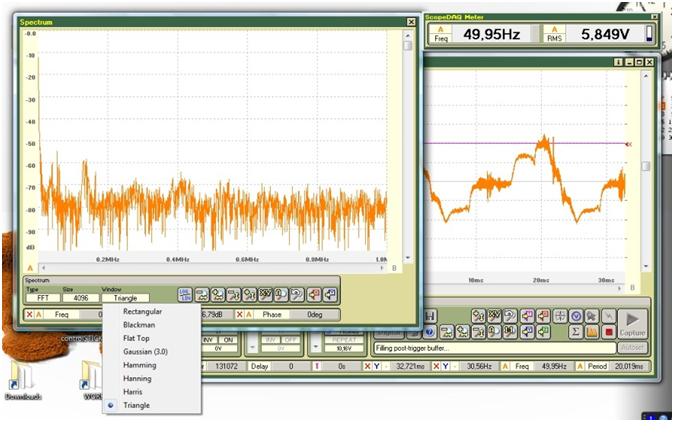
Task: Click the 131072 buffer size field
Action: (x=226, y=366)
